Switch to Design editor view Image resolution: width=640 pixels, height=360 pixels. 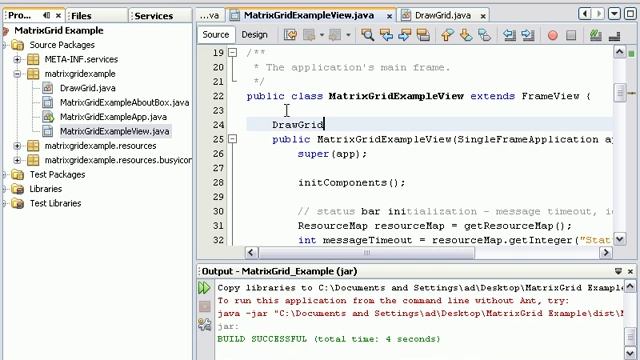click(254, 35)
